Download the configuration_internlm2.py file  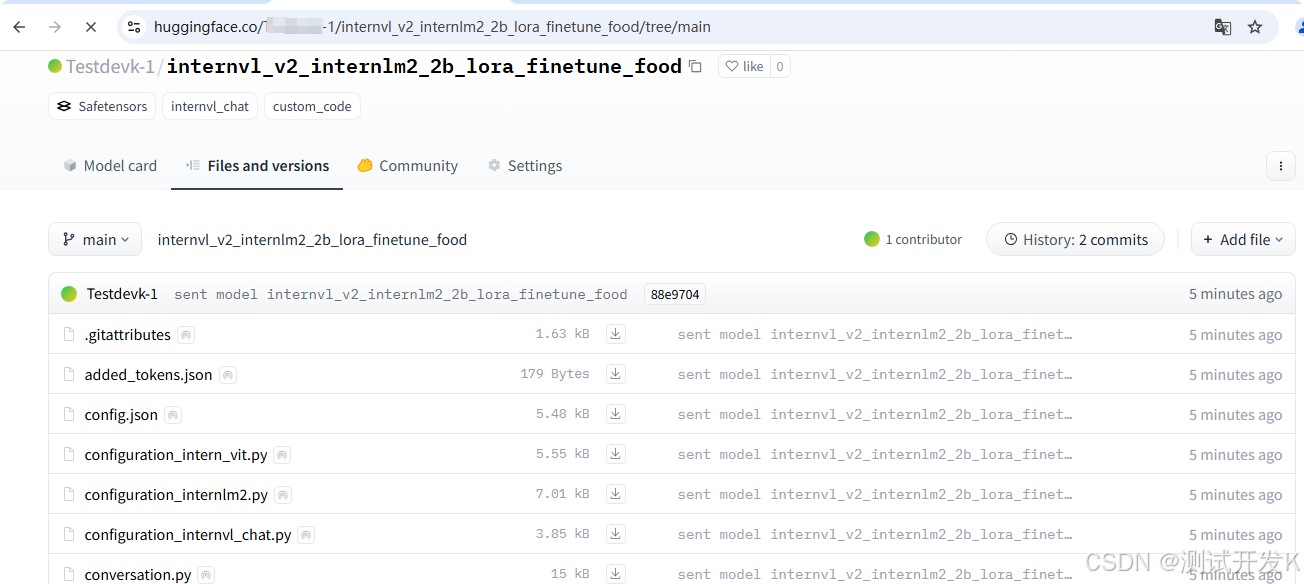(x=616, y=494)
